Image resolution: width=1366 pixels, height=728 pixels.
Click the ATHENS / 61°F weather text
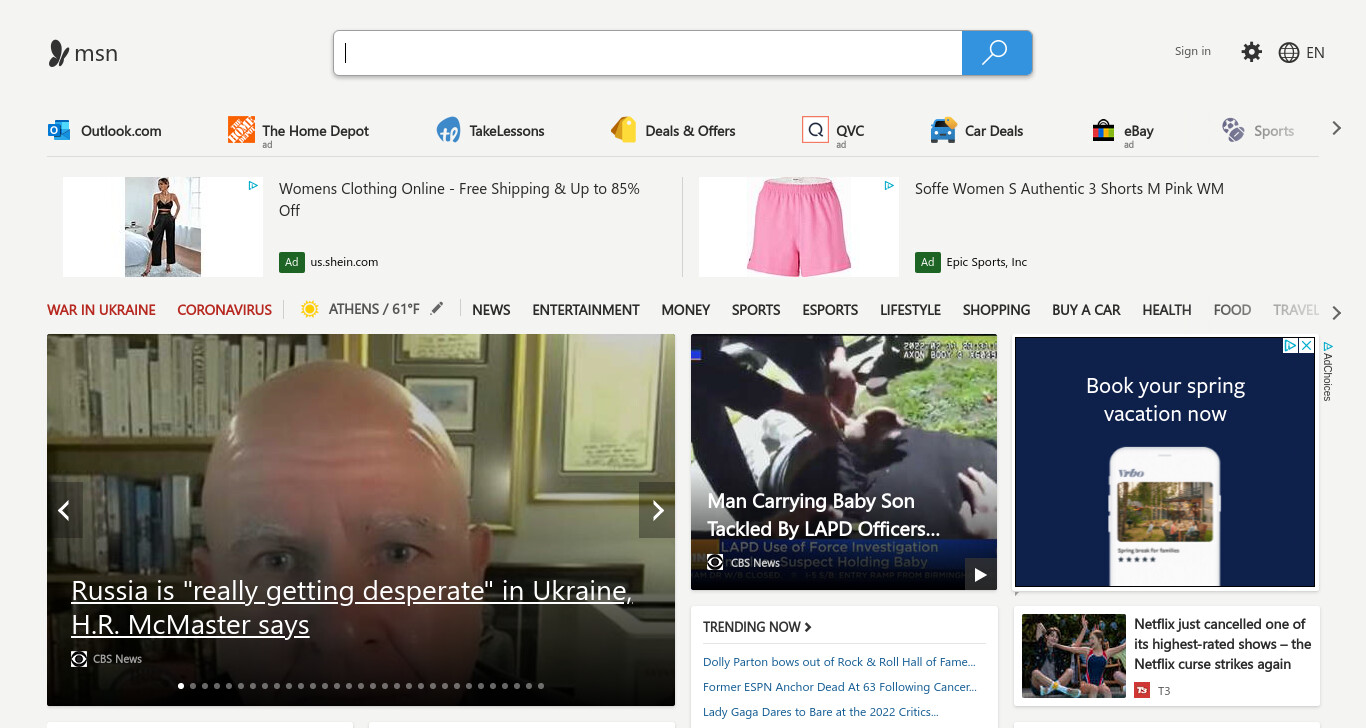[374, 309]
